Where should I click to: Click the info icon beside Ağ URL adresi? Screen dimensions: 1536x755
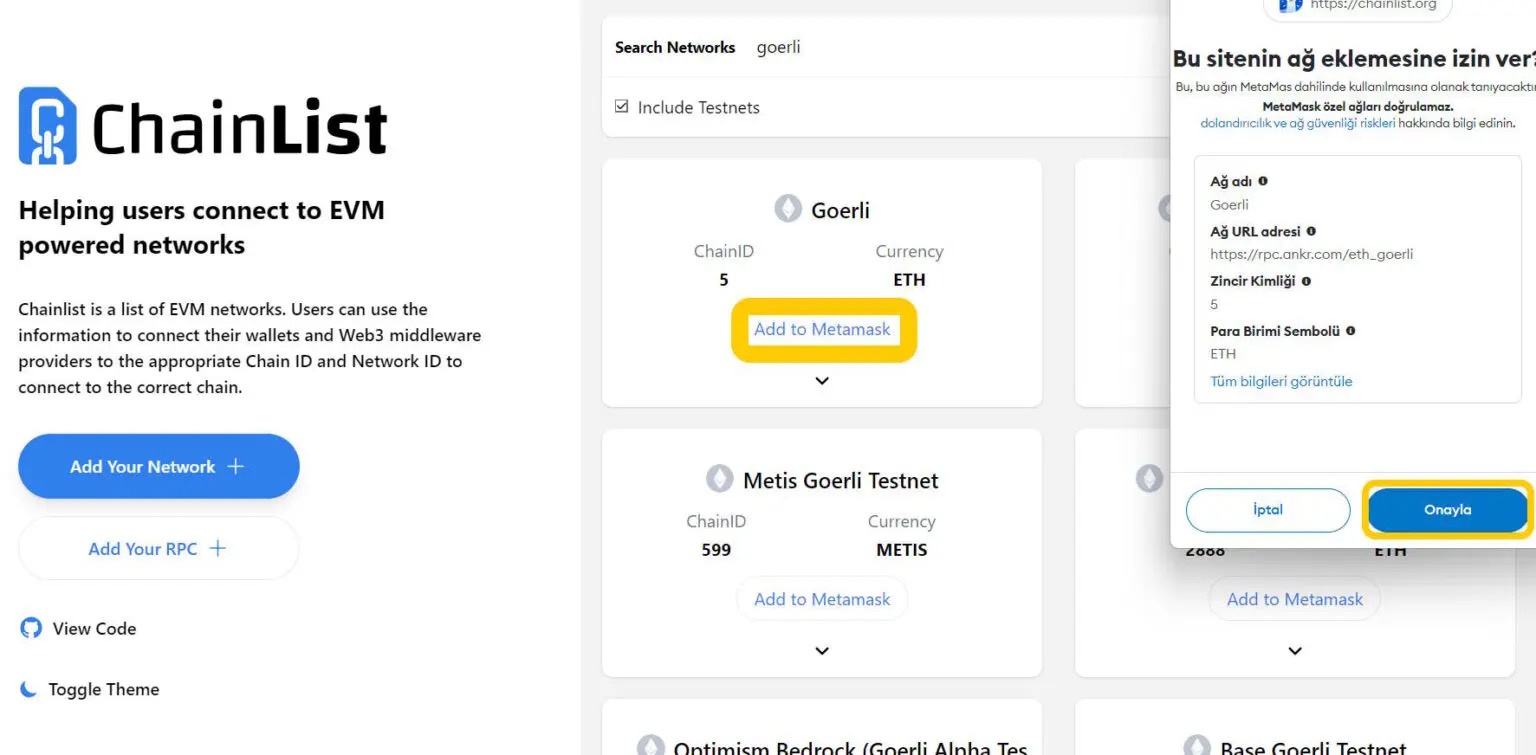click(1311, 231)
